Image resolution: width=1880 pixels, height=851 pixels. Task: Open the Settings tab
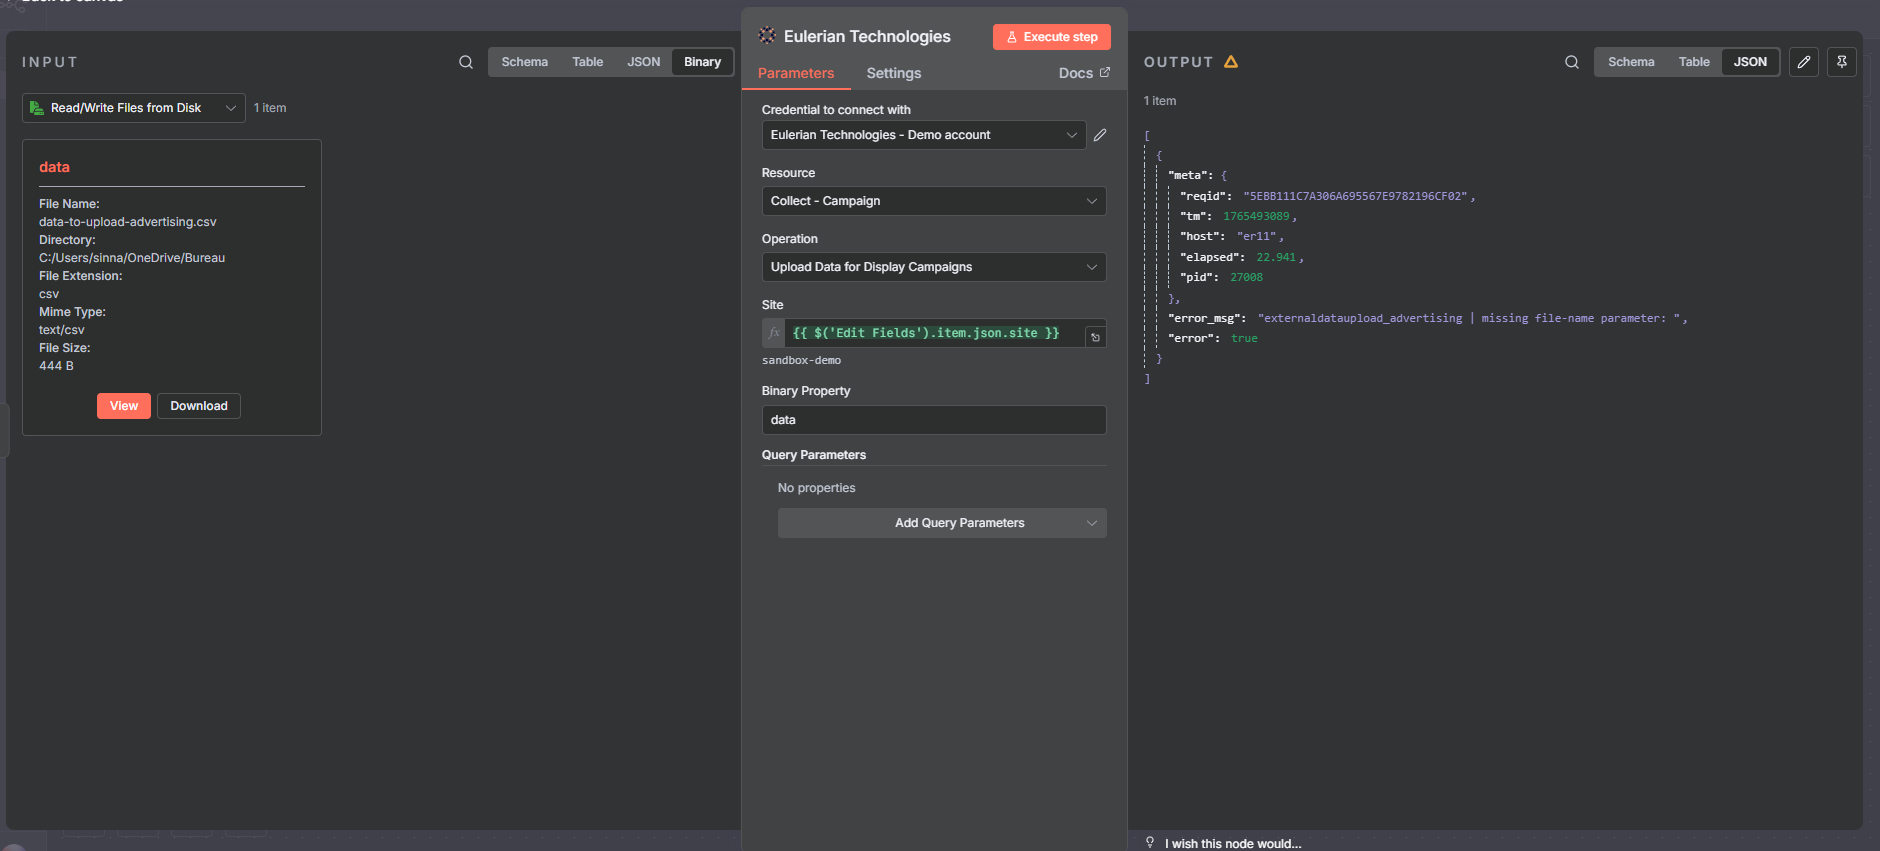point(893,73)
